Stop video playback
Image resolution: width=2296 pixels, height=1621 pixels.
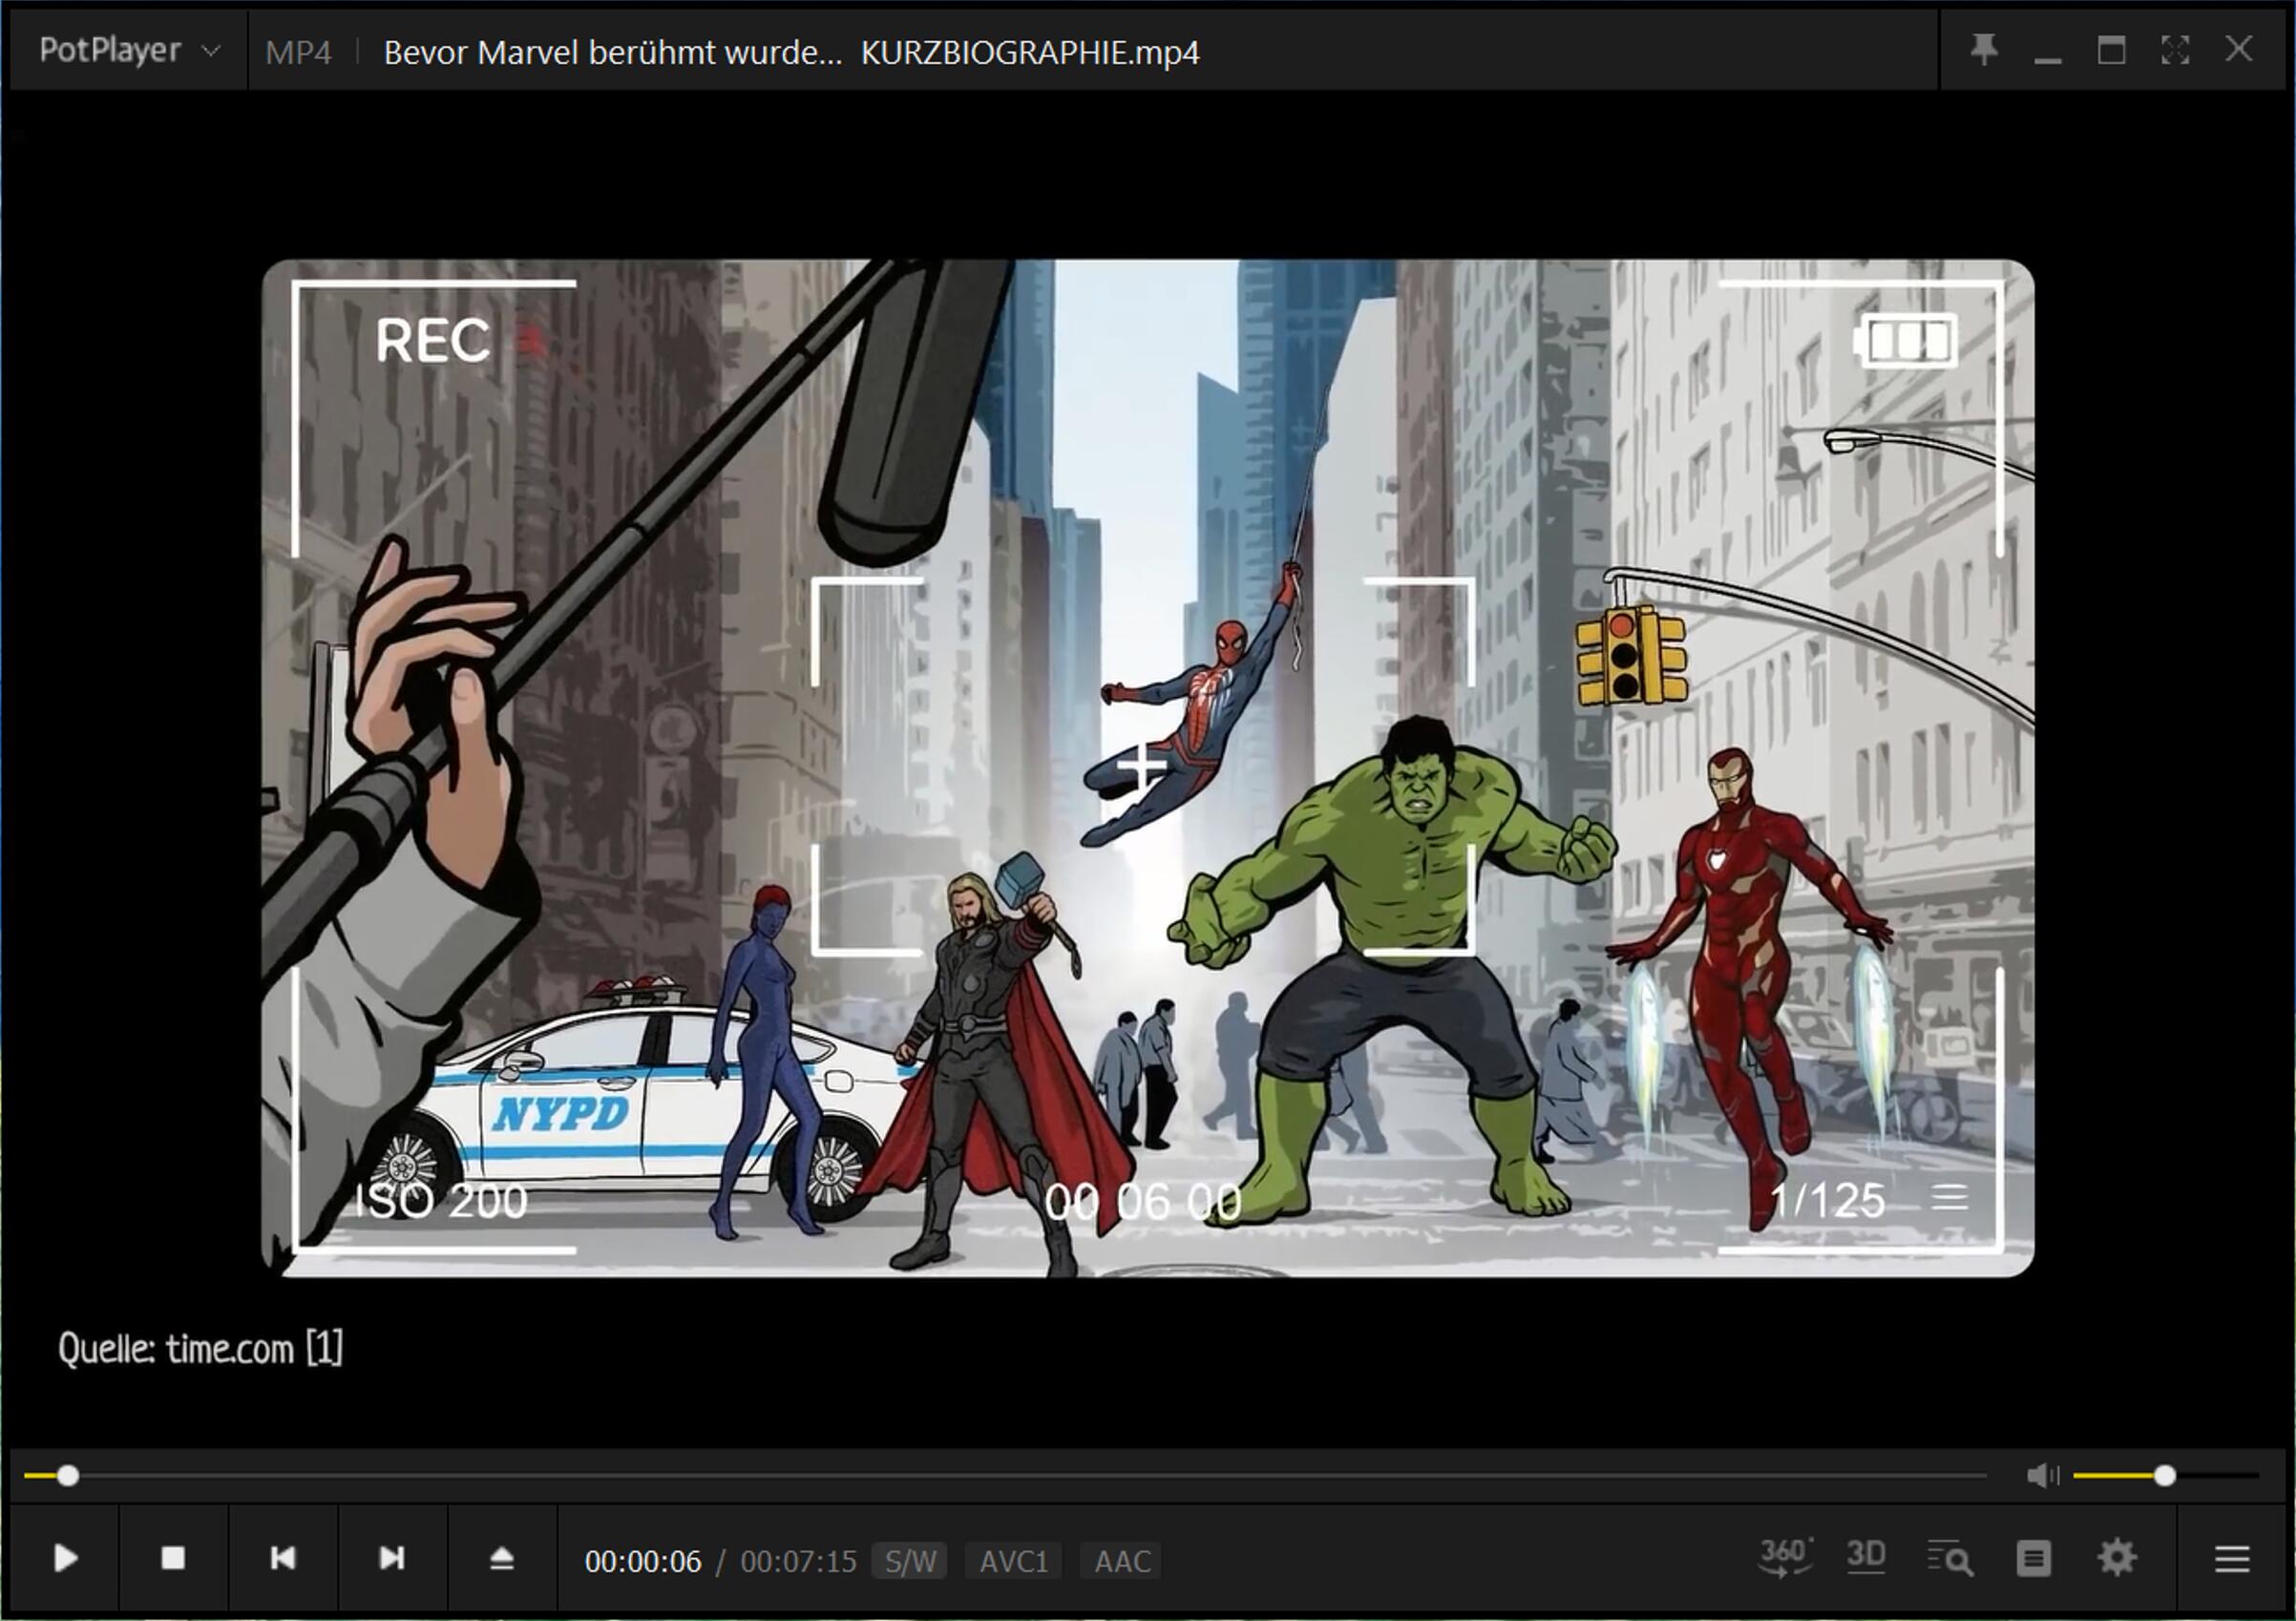point(174,1558)
